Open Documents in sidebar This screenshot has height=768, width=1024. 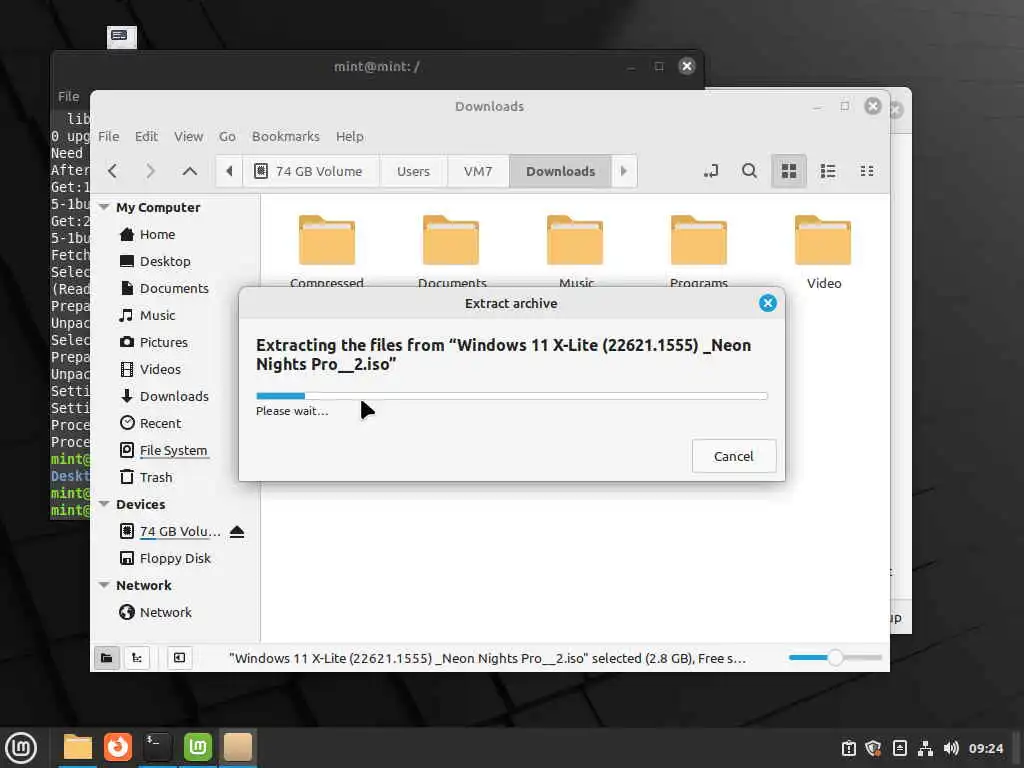[174, 288]
